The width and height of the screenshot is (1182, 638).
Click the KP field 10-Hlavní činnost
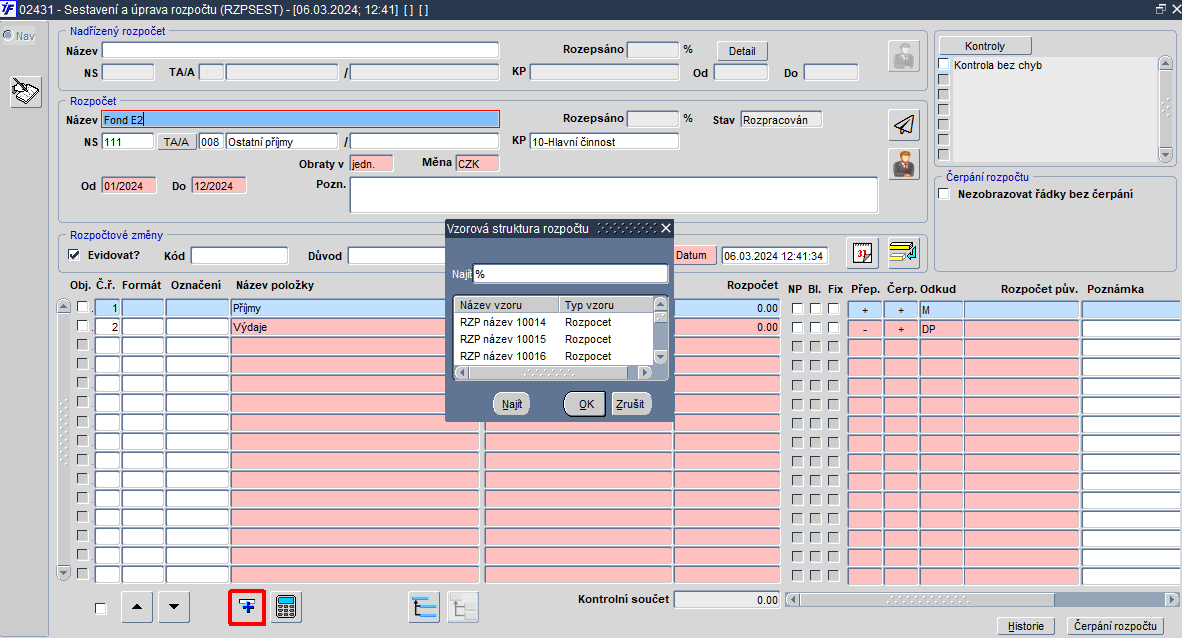click(605, 142)
